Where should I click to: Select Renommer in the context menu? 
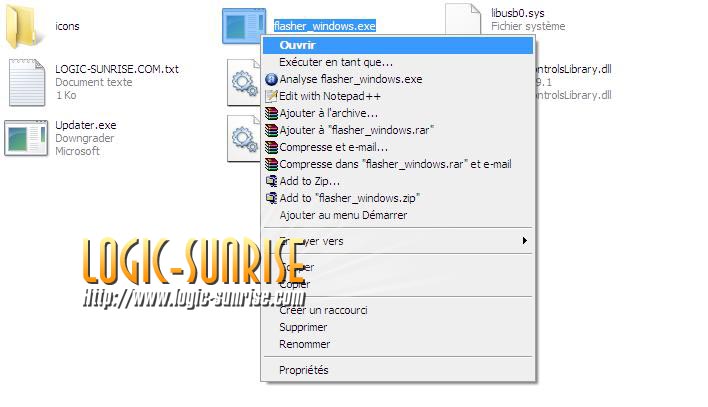click(x=398, y=344)
